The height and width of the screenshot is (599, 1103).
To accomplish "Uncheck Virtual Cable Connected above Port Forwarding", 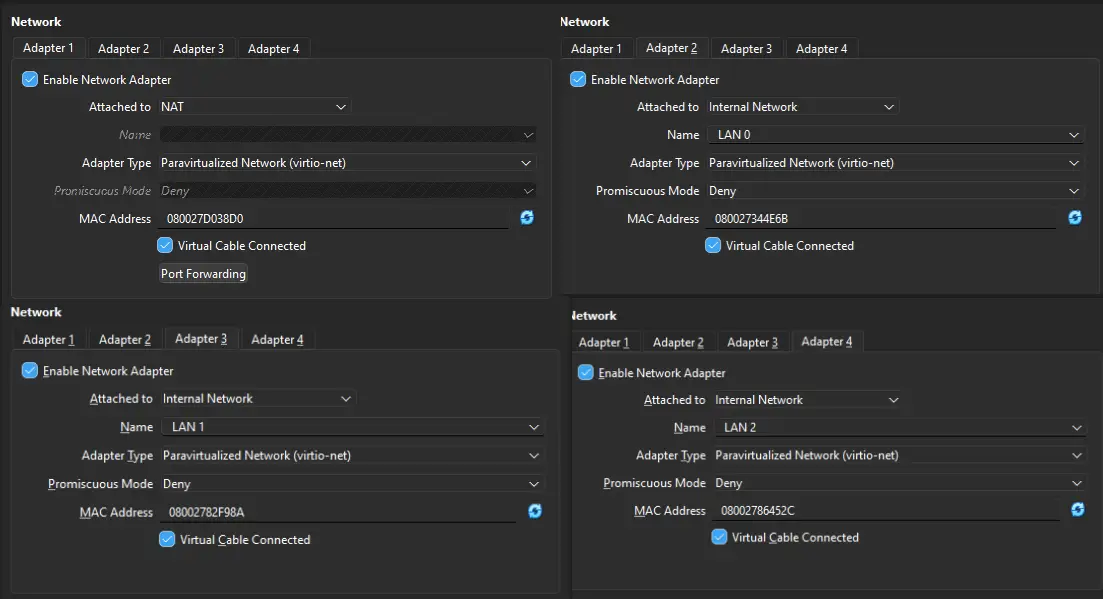I will 166,245.
